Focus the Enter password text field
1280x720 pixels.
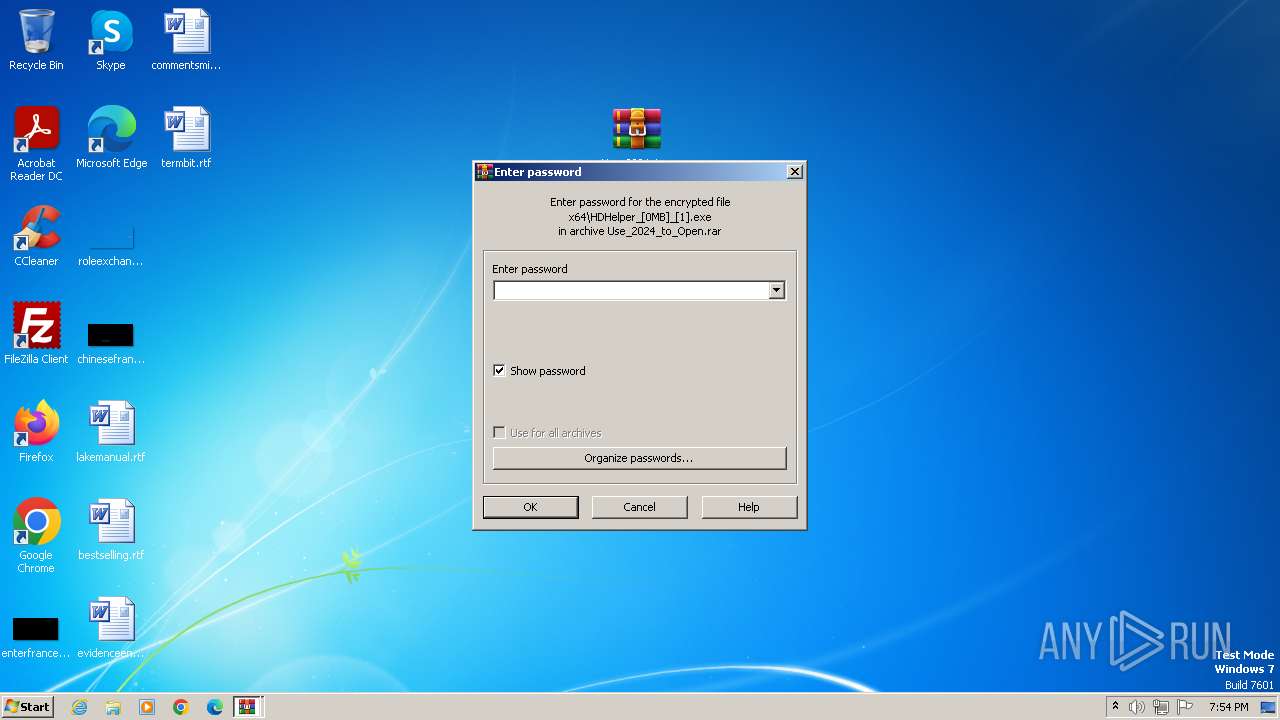pyautogui.click(x=631, y=290)
